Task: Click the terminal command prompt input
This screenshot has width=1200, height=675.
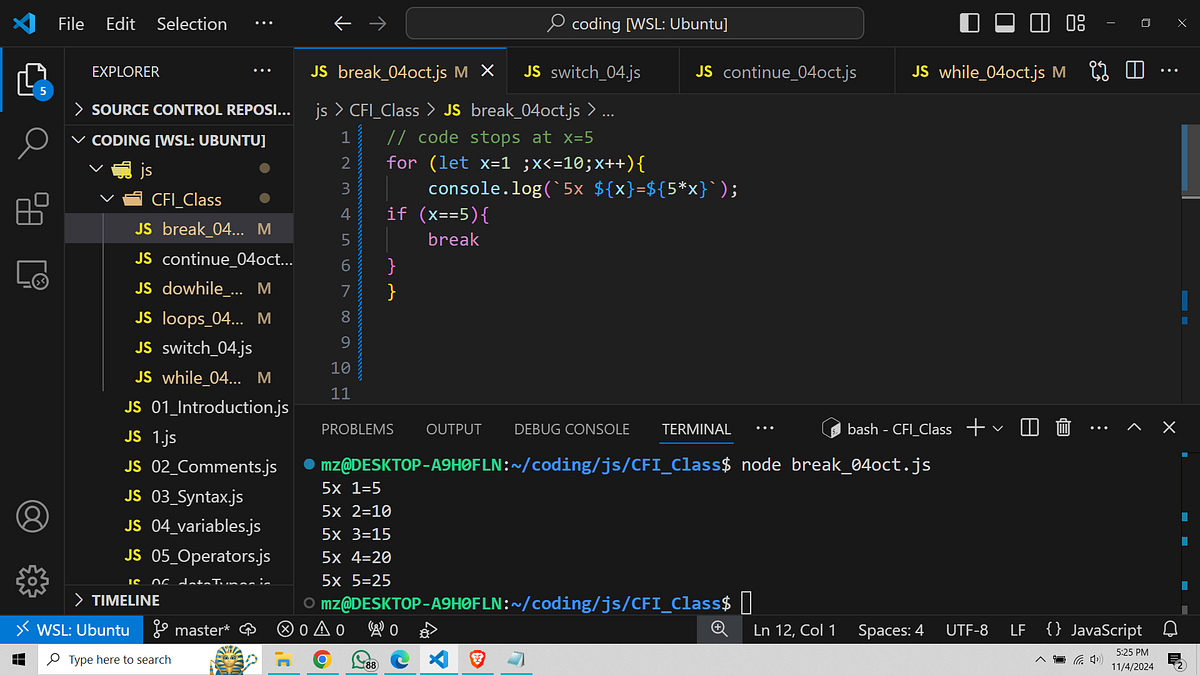Action: [x=747, y=603]
